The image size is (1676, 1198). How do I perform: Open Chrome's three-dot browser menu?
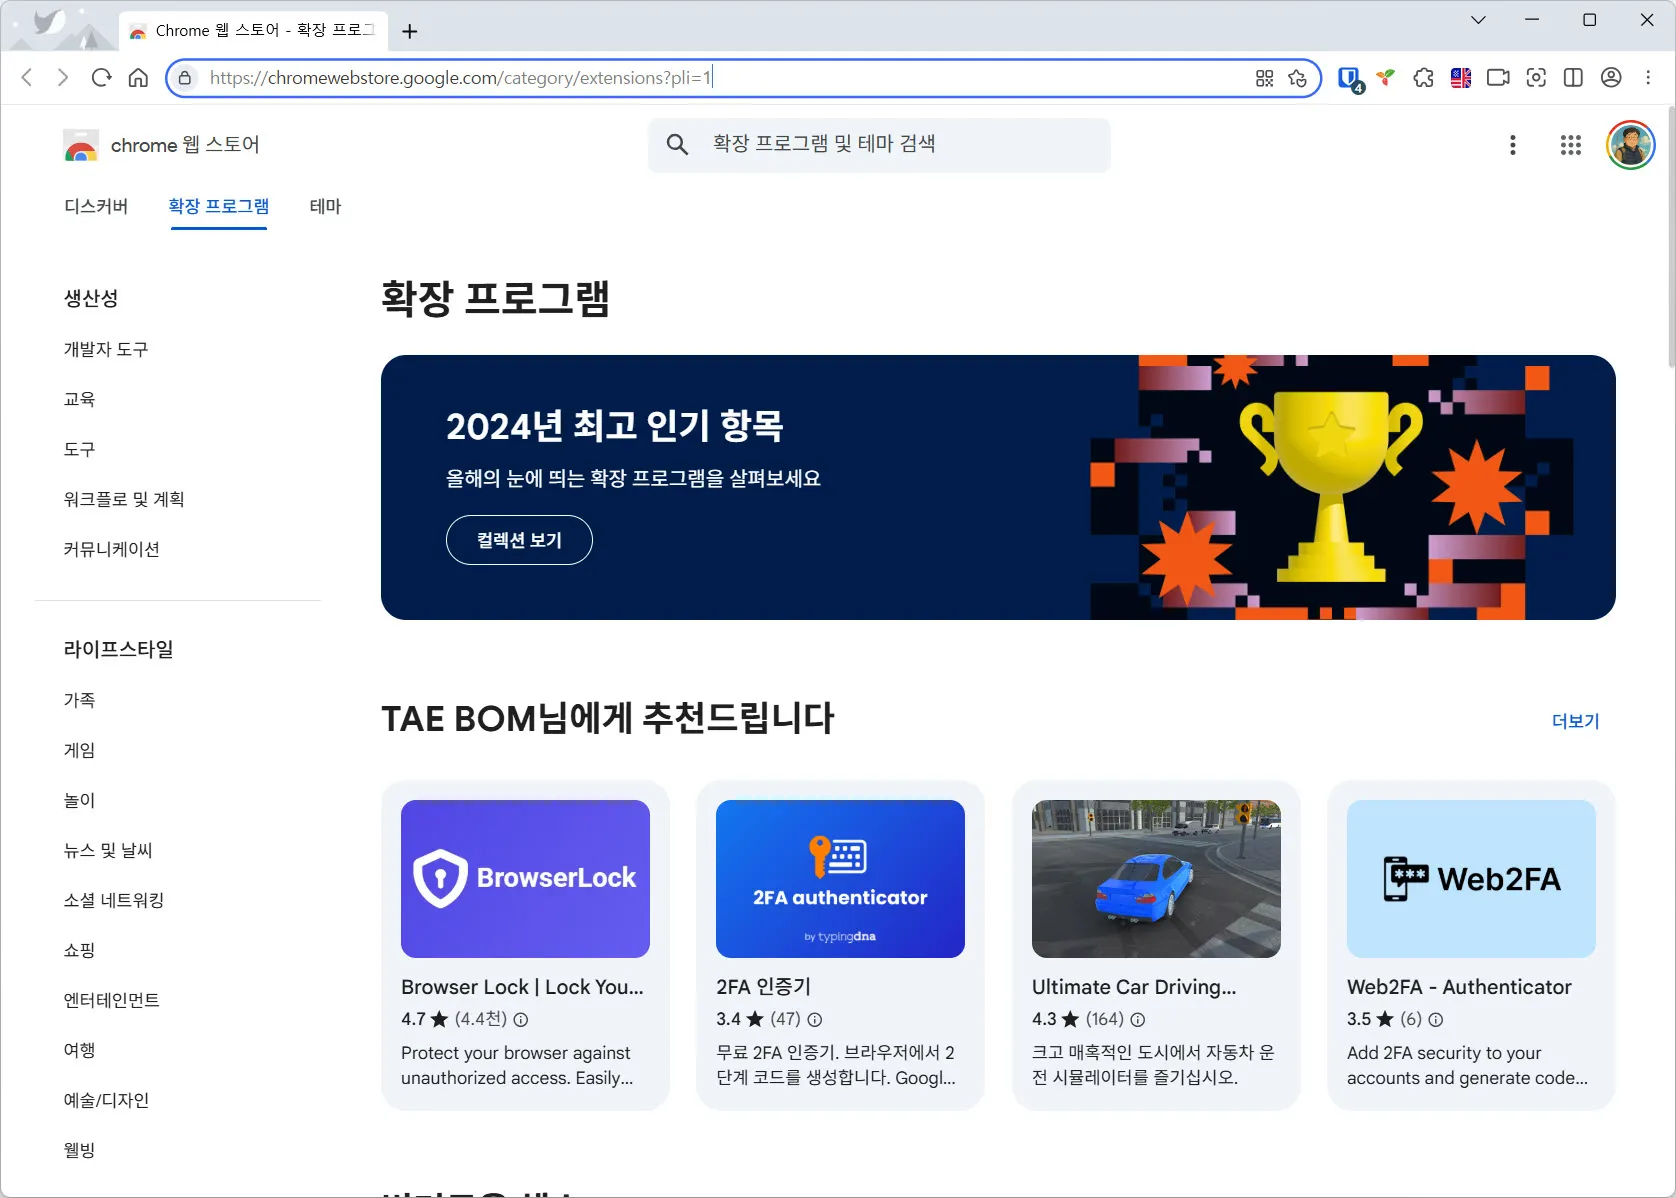(1648, 77)
